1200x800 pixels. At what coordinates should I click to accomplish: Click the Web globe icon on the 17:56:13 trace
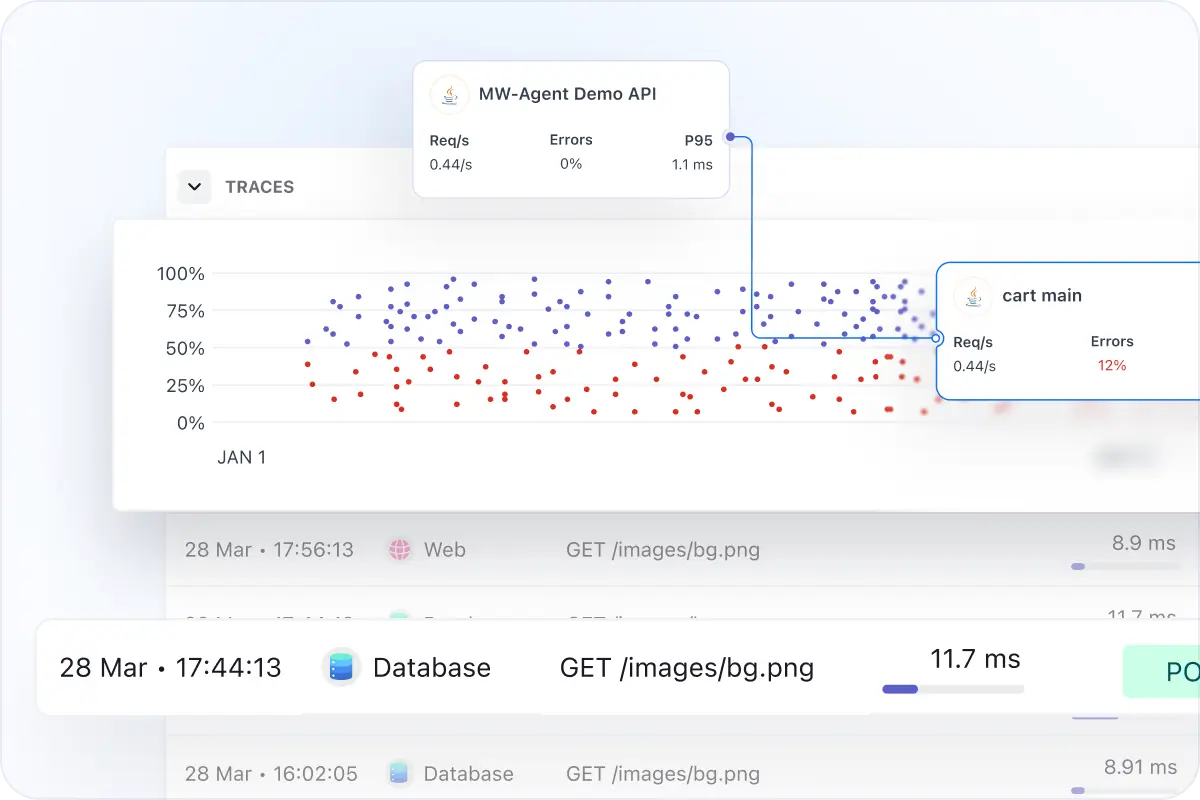pyautogui.click(x=402, y=549)
